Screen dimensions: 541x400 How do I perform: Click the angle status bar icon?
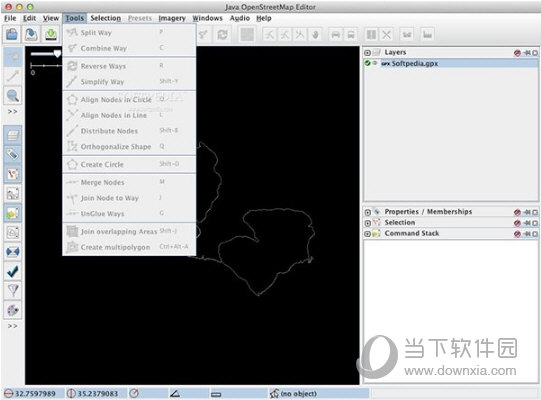click(x=175, y=393)
